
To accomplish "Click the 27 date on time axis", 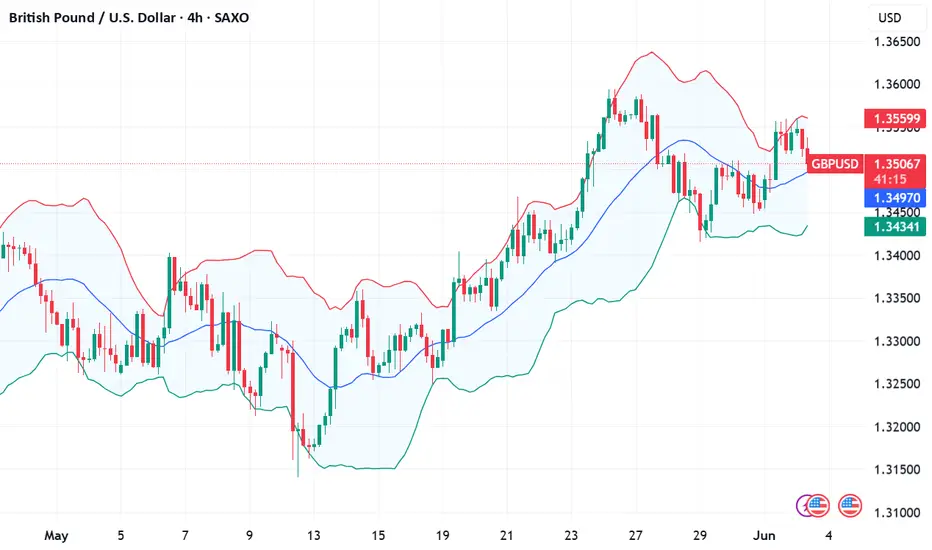I will click(x=635, y=536).
